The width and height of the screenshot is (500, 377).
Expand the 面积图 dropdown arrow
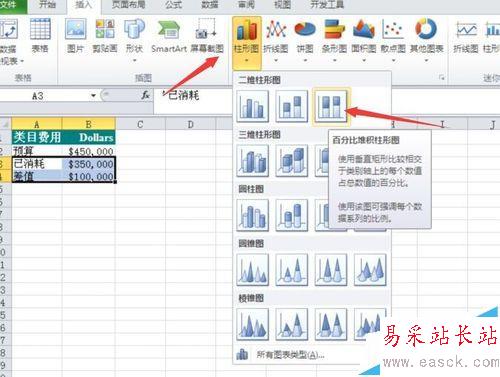[364, 61]
